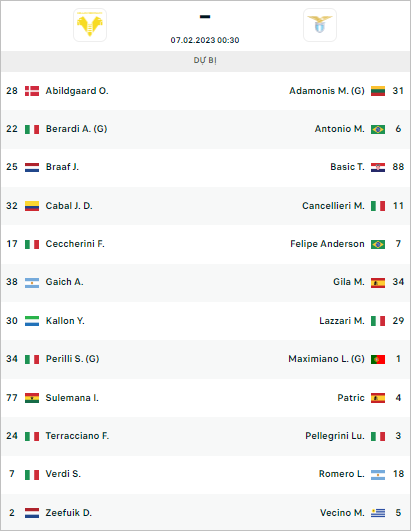Screen dimensions: 411x531
Task: Click the Uruguay flag beside Vecino M.
Action: [x=378, y=513]
